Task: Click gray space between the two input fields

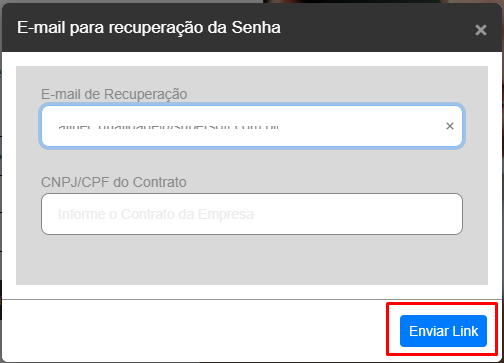Action: click(252, 160)
